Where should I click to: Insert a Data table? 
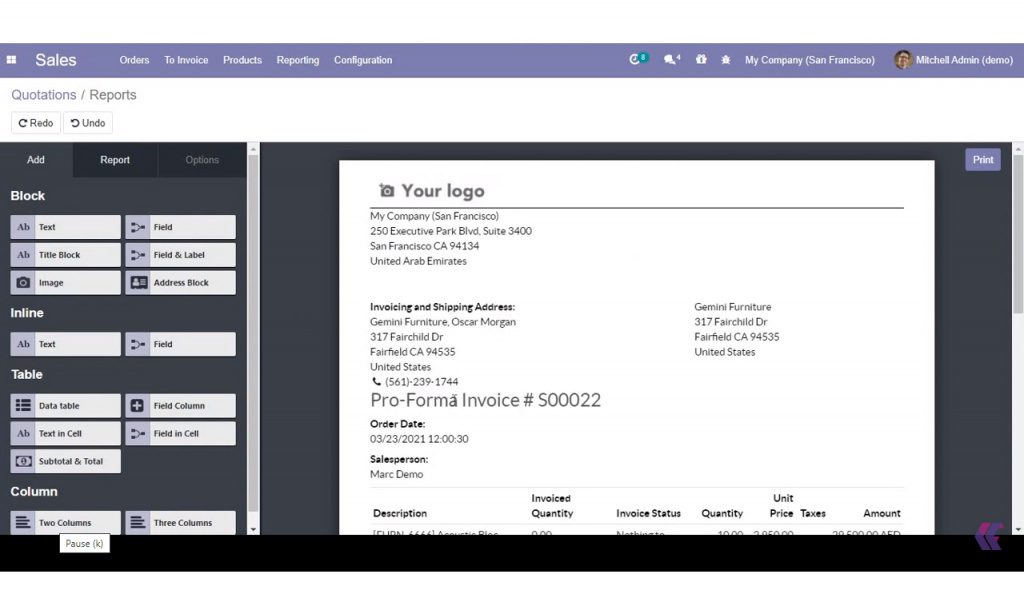click(x=65, y=405)
